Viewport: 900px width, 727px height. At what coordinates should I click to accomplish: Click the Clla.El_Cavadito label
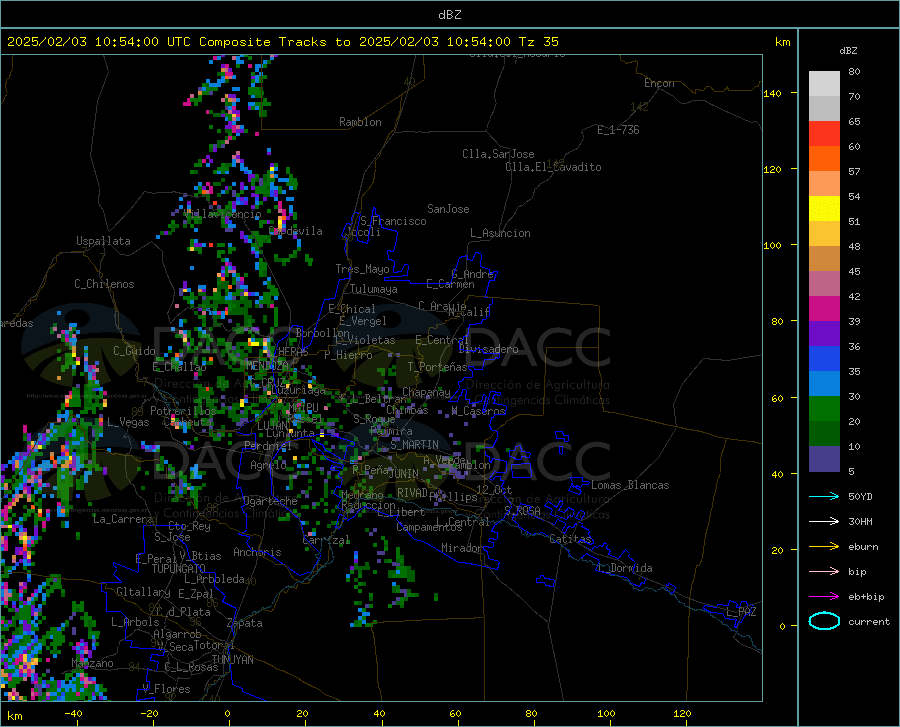(553, 167)
